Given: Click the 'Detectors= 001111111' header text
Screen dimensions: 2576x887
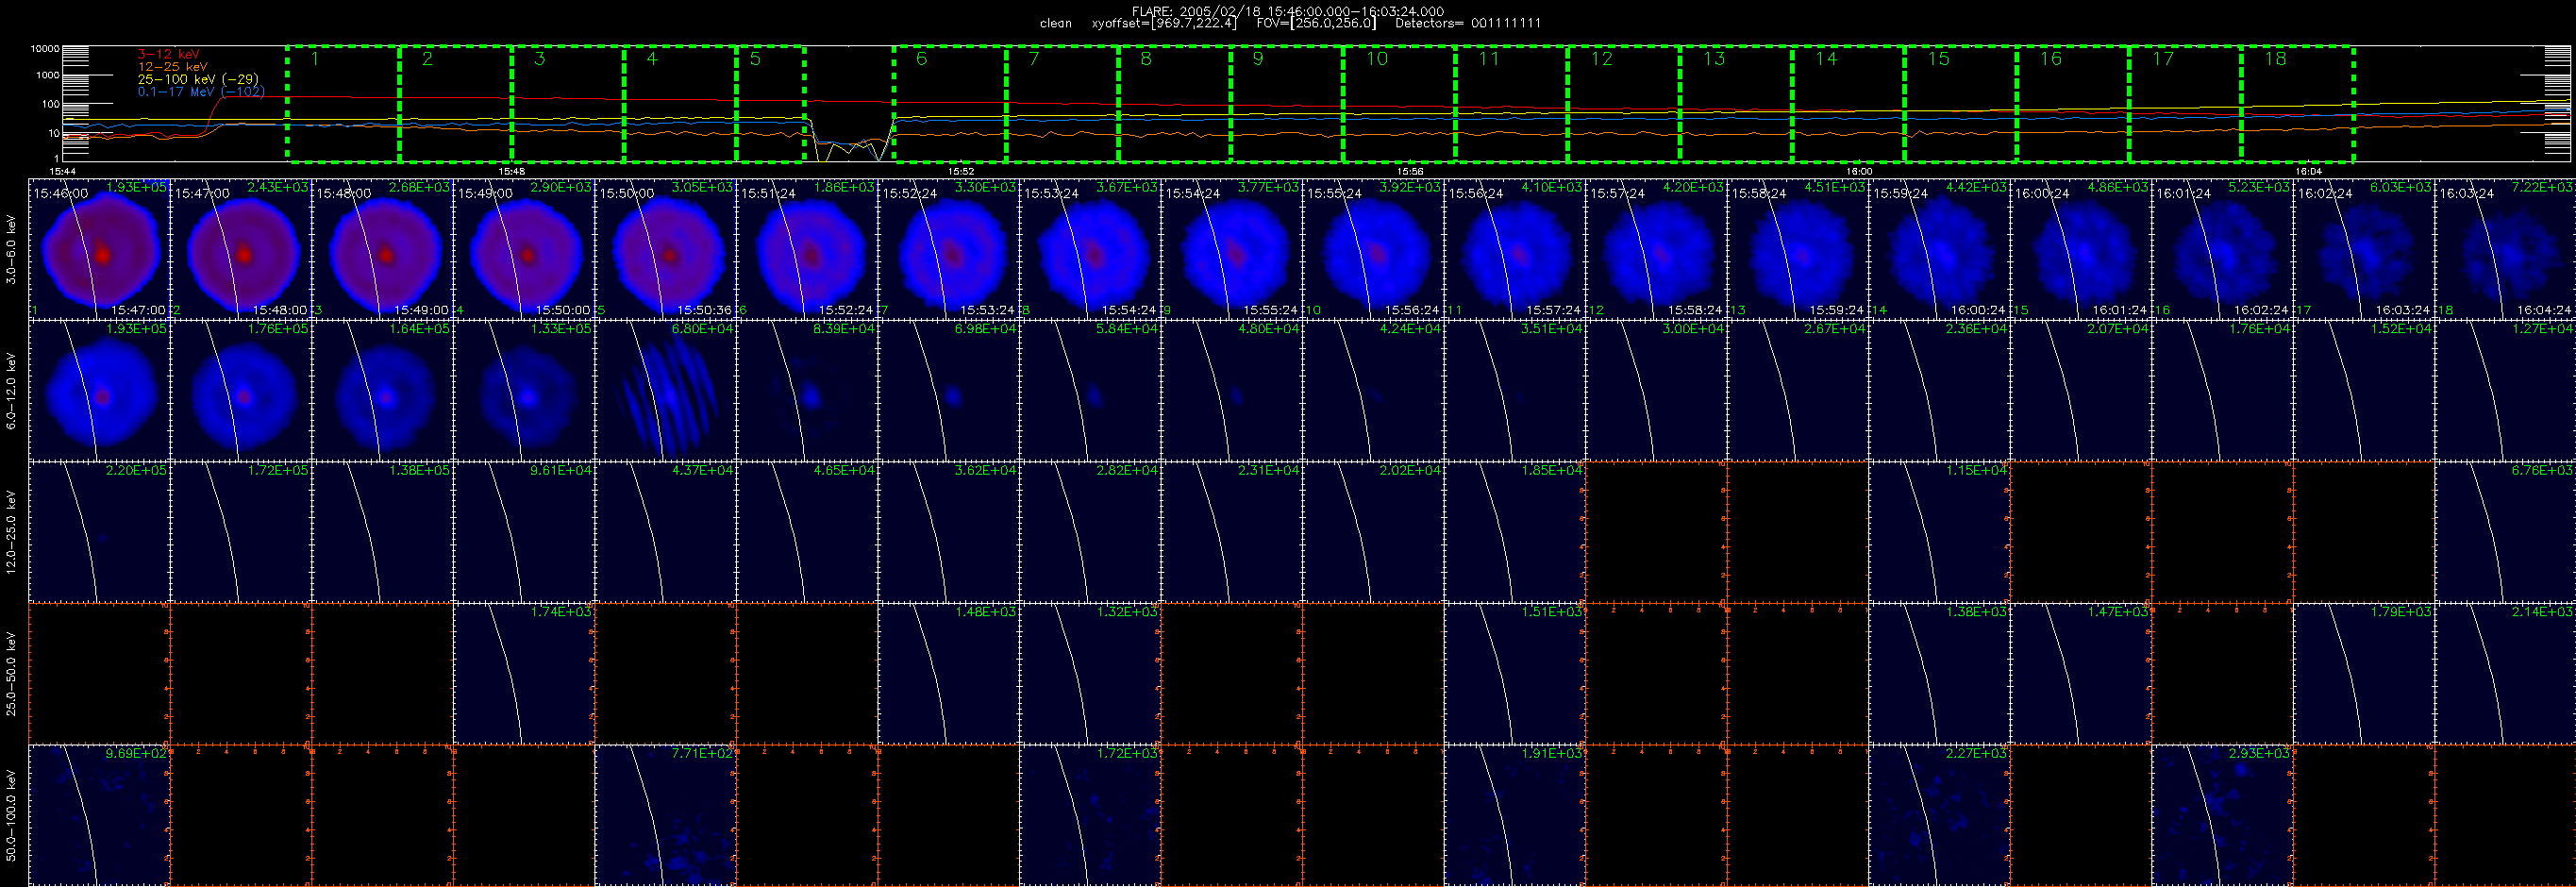Looking at the screenshot, I should tap(1468, 23).
